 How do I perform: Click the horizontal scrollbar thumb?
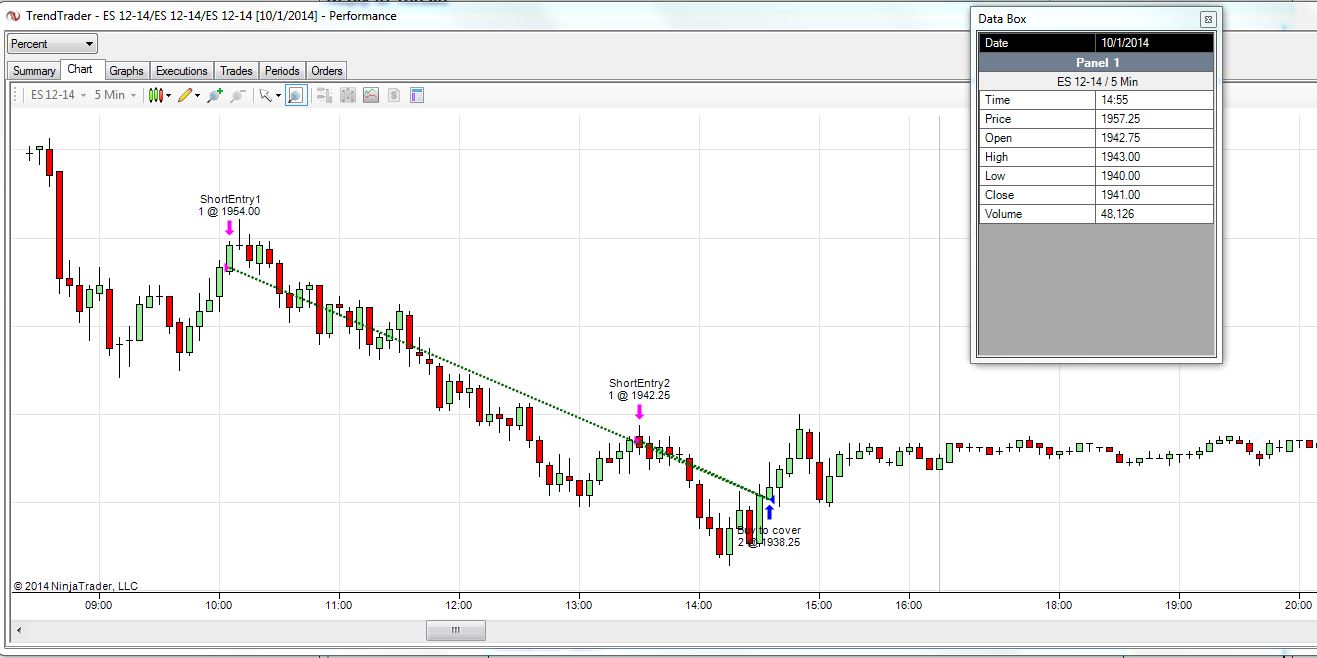click(x=456, y=630)
